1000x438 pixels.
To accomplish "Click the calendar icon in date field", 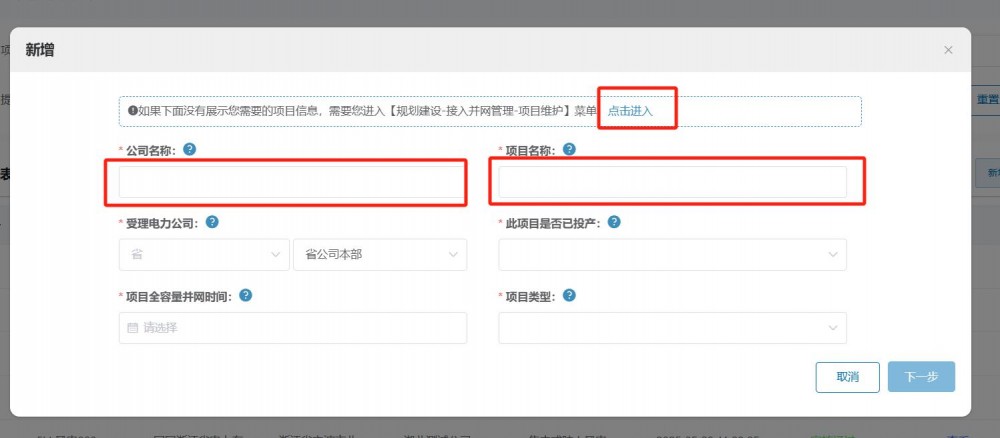I will [x=132, y=328].
